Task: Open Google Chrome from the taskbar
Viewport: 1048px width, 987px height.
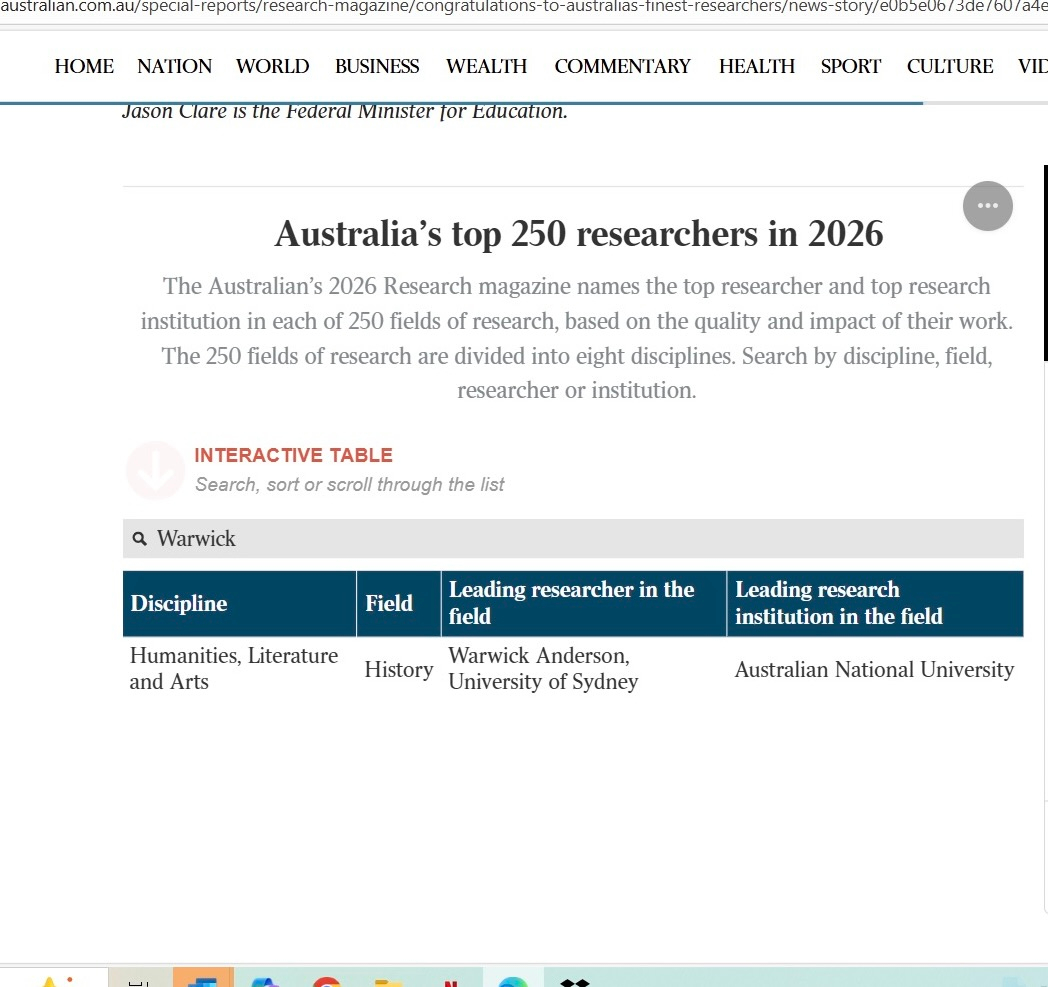Action: click(x=327, y=981)
